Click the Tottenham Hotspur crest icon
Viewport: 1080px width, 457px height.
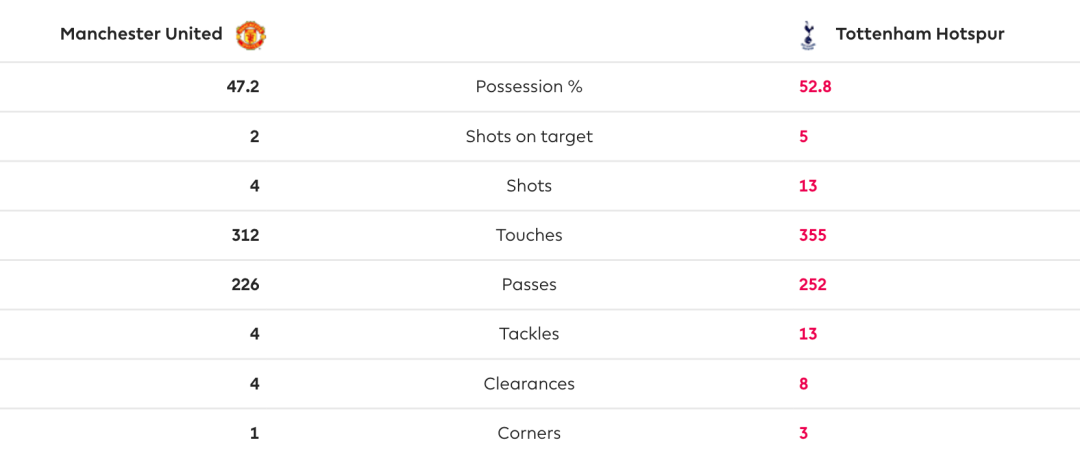[x=807, y=34]
